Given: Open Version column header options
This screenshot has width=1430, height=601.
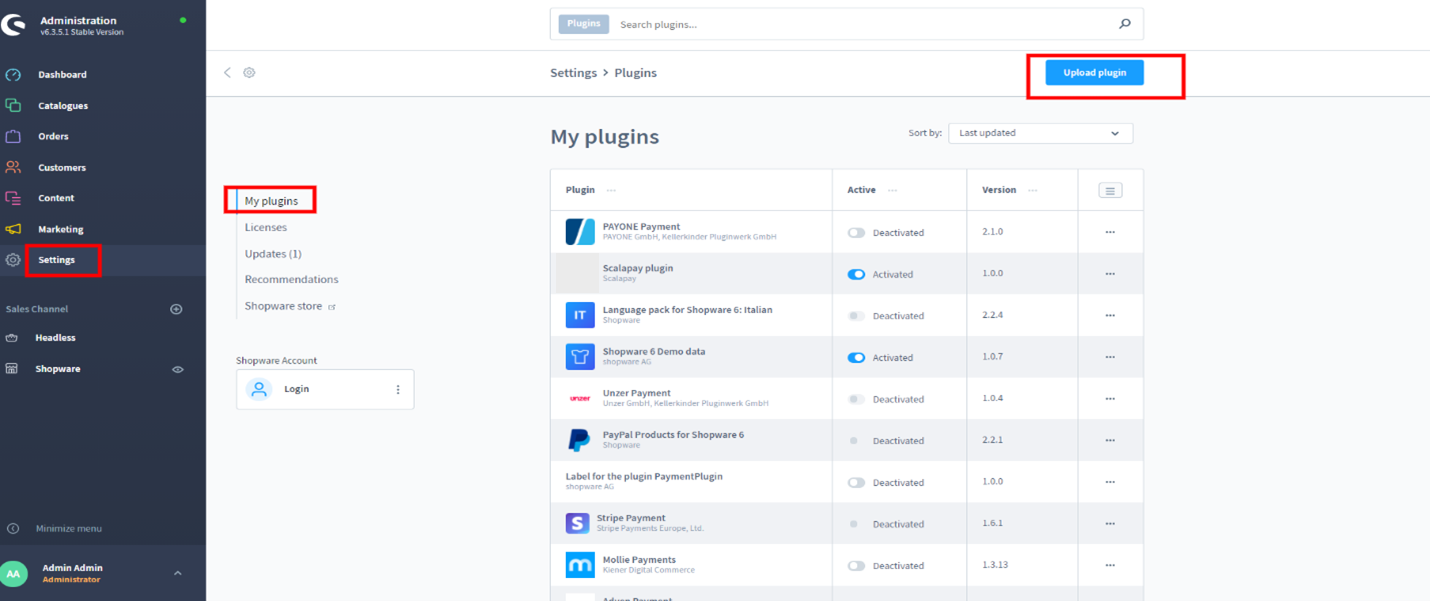Looking at the screenshot, I should (1032, 190).
